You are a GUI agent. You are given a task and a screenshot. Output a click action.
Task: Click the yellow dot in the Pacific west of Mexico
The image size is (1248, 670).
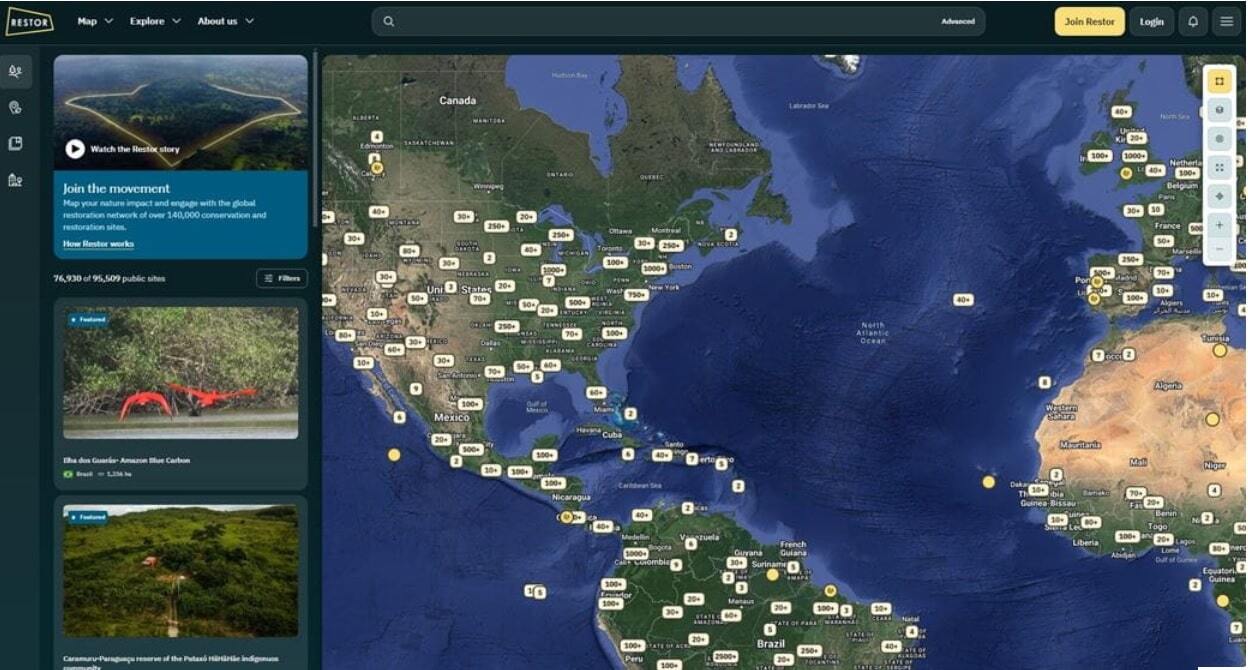[394, 455]
